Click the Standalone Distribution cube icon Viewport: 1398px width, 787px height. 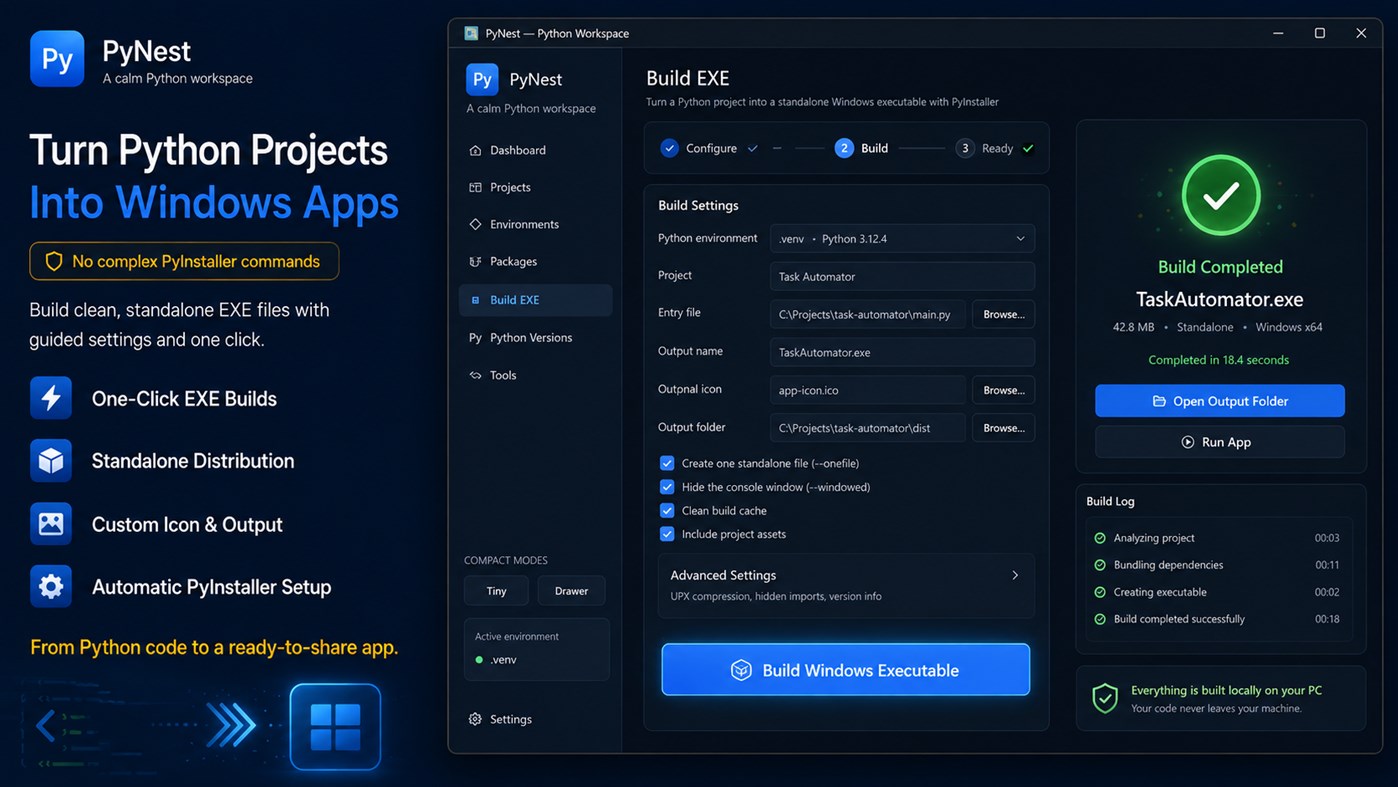(x=51, y=461)
